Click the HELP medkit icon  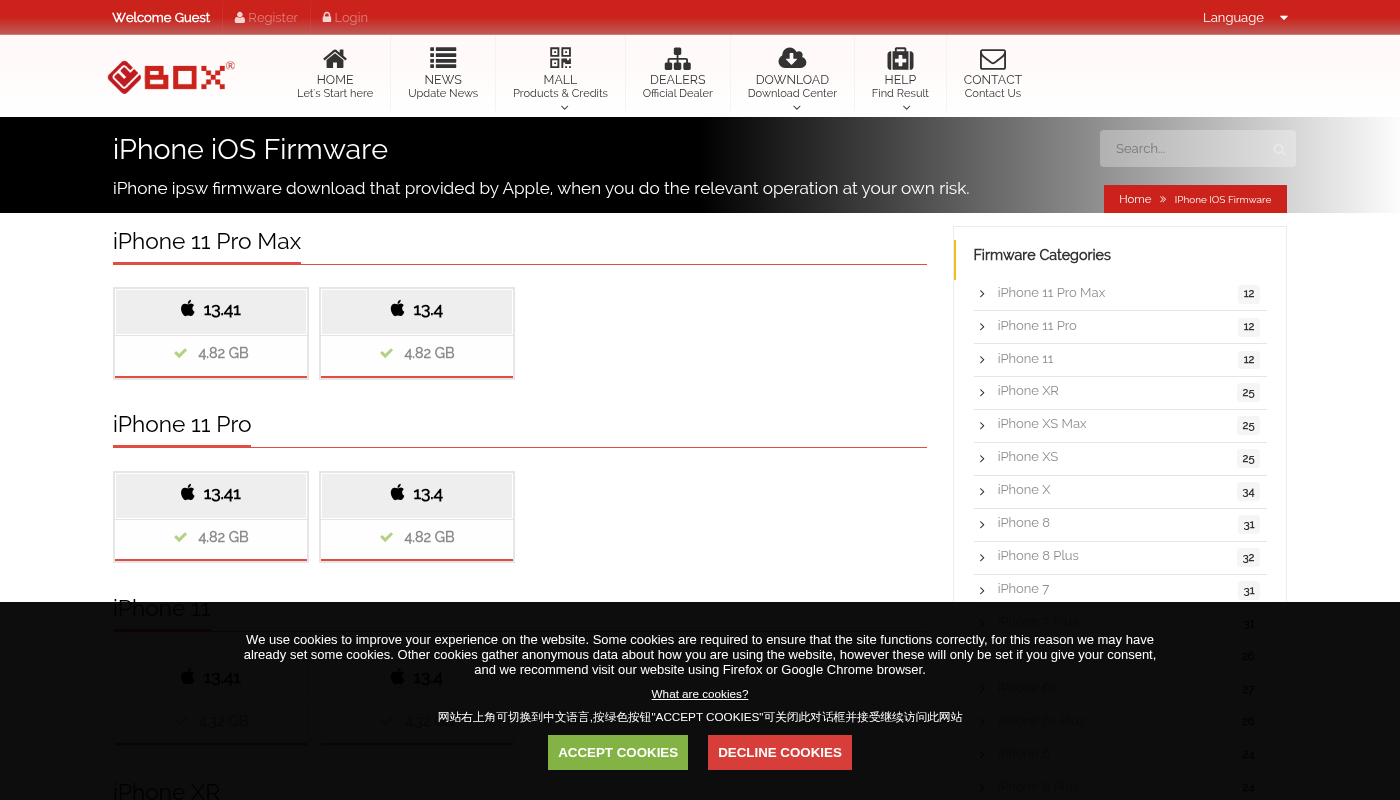pos(900,58)
